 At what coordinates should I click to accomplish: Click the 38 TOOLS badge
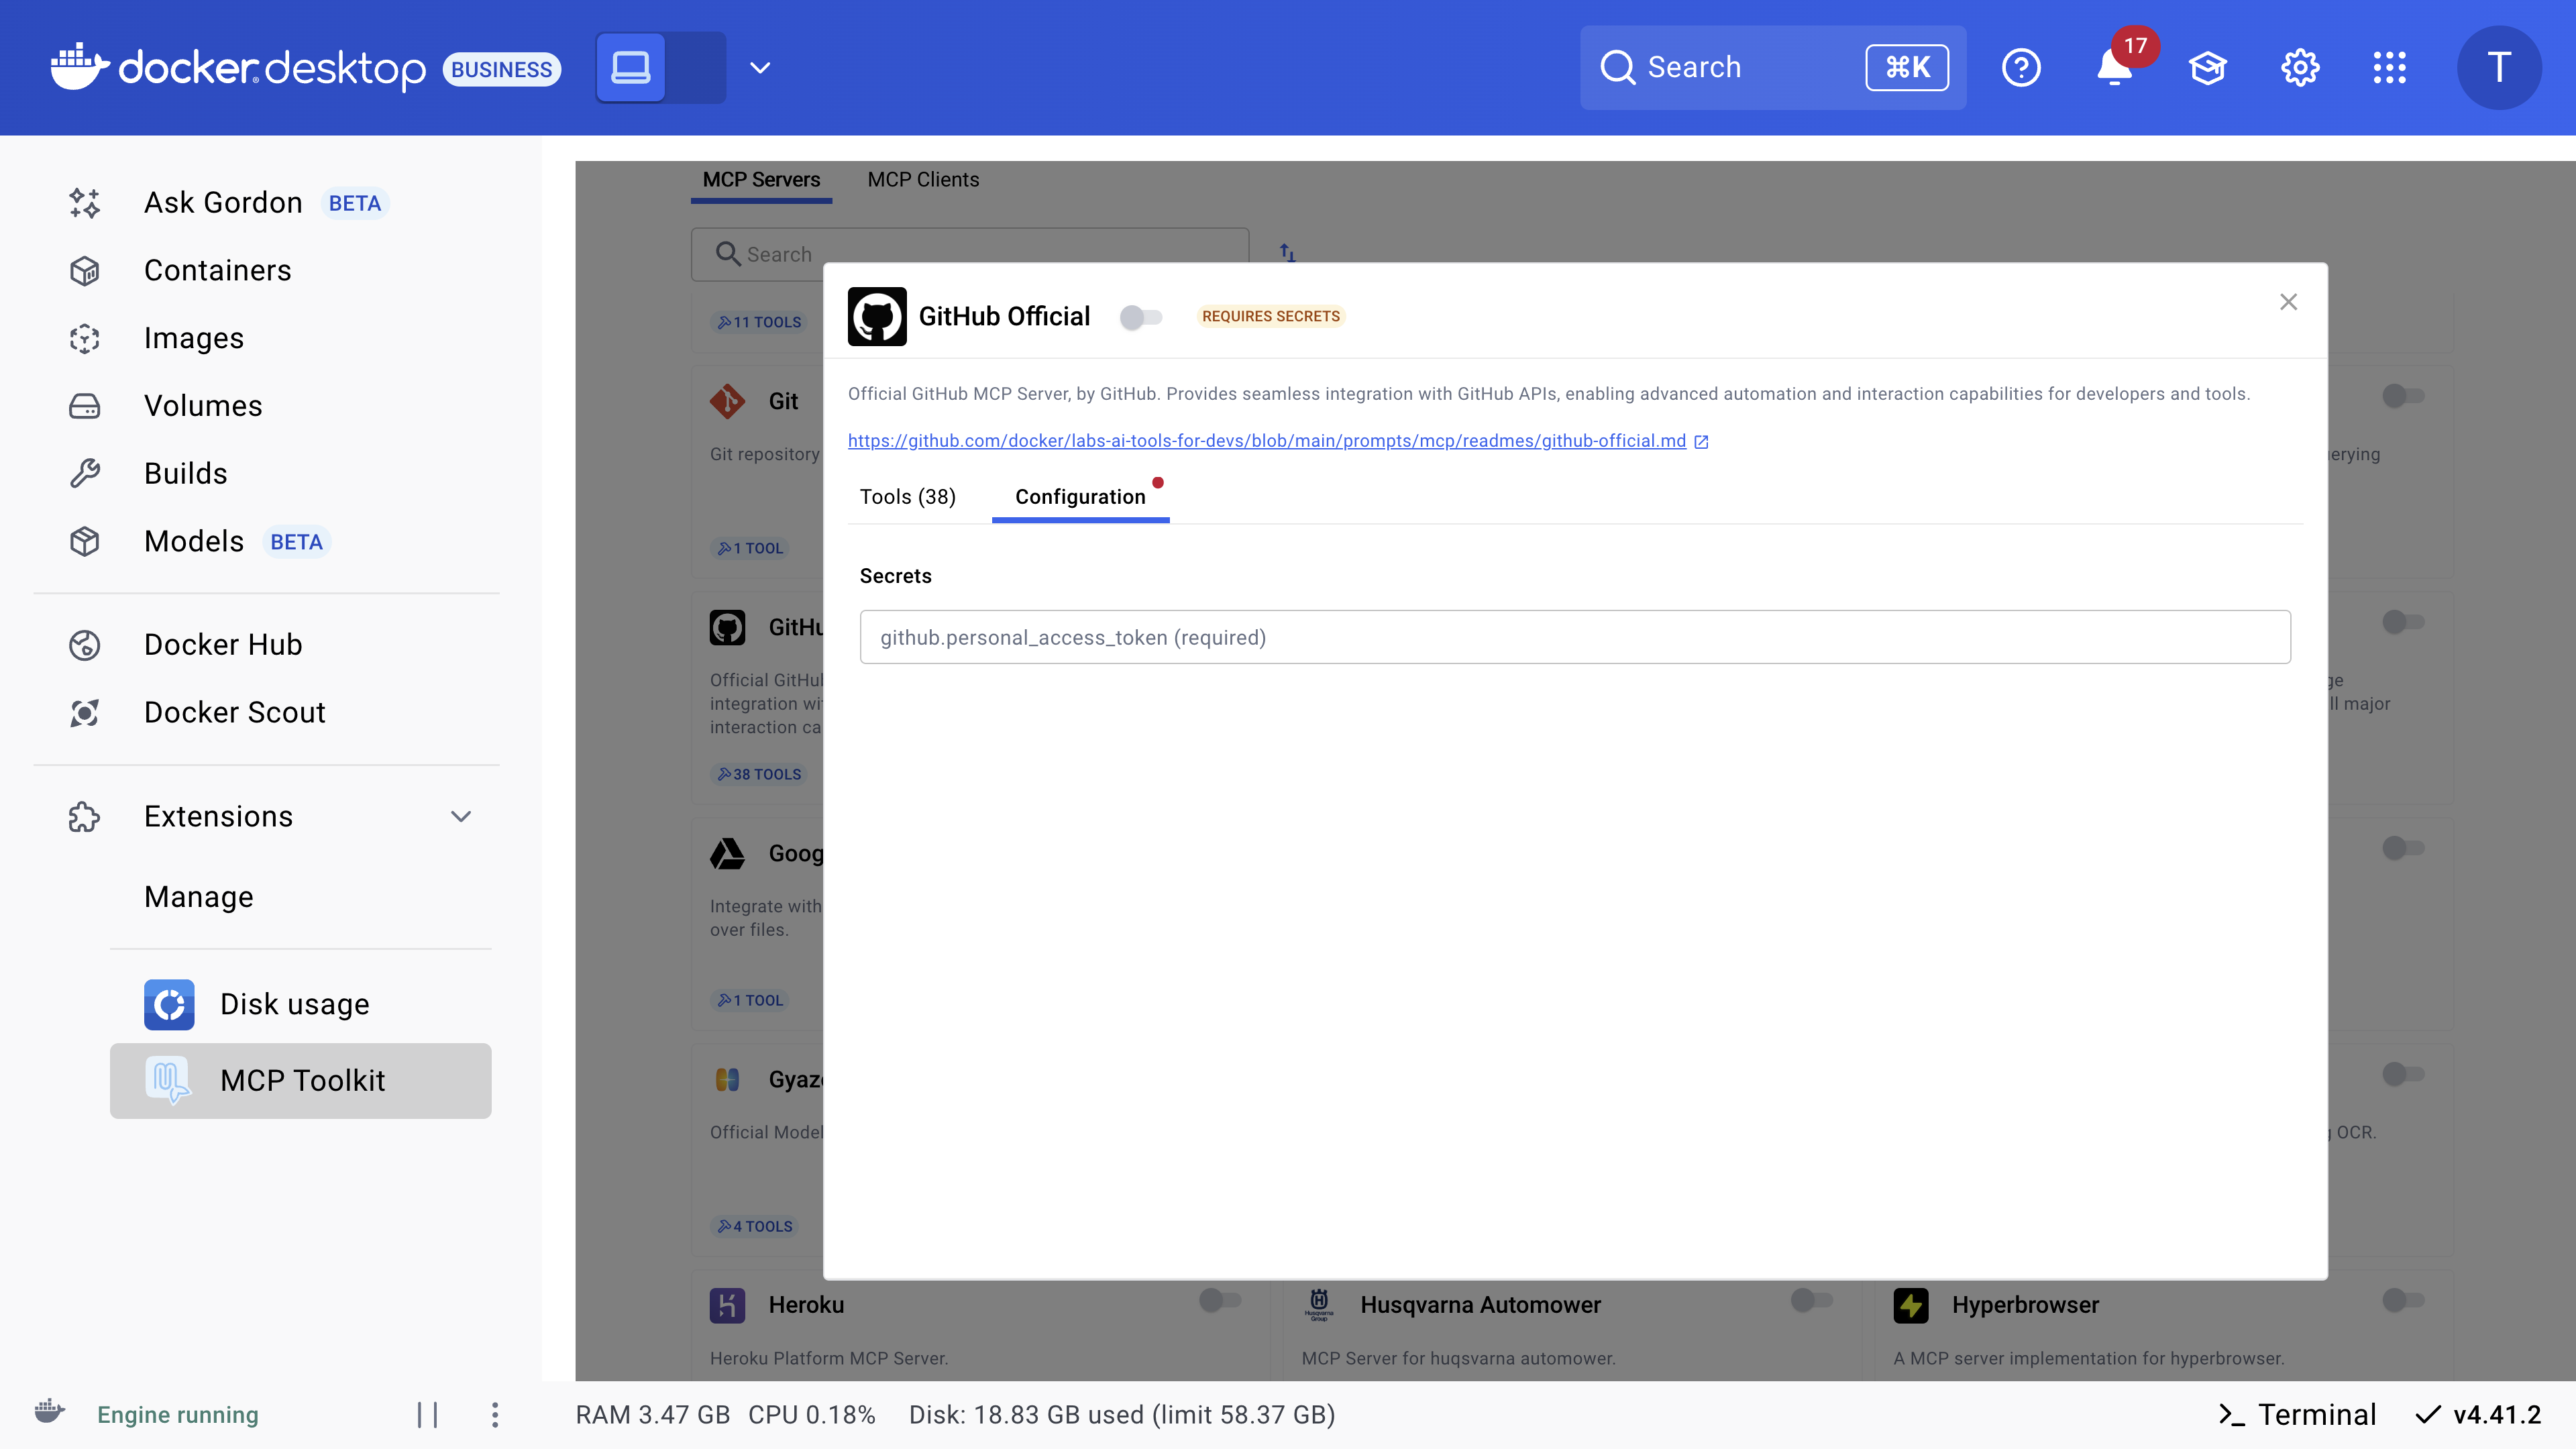tap(759, 774)
